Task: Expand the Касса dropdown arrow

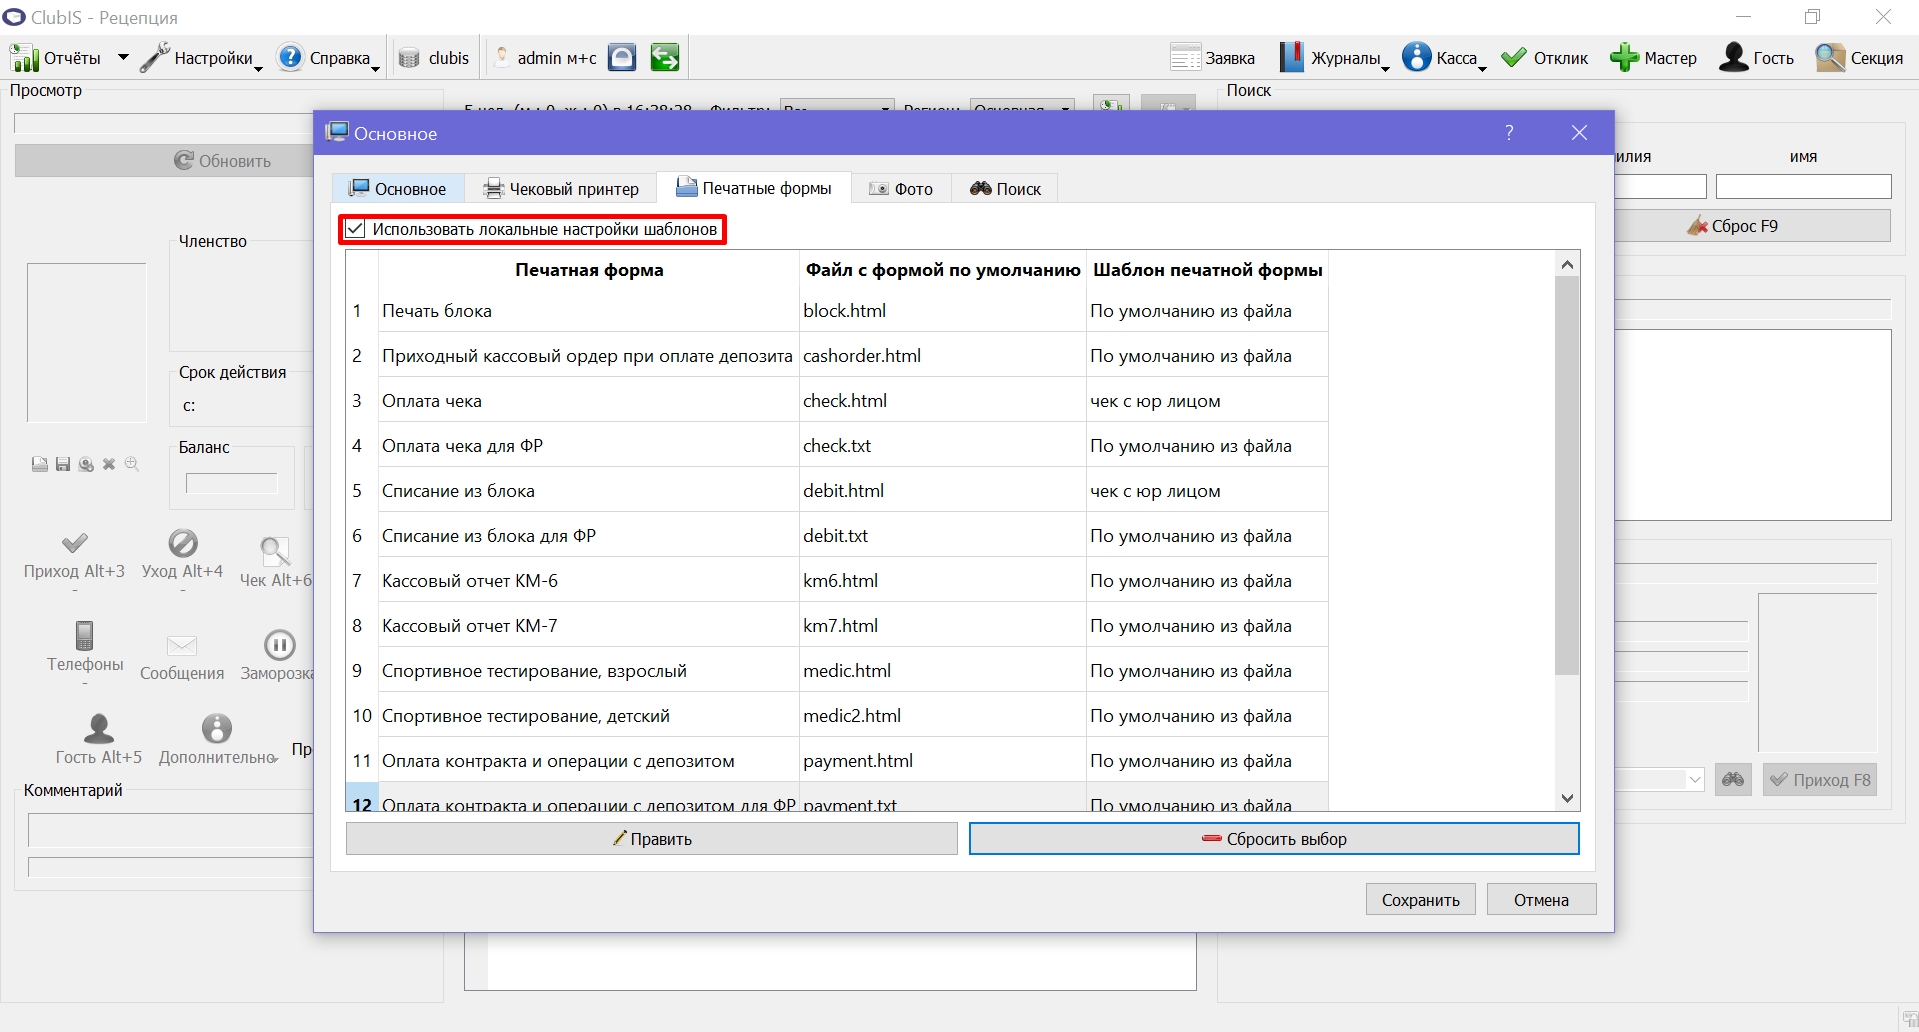Action: 1482,68
